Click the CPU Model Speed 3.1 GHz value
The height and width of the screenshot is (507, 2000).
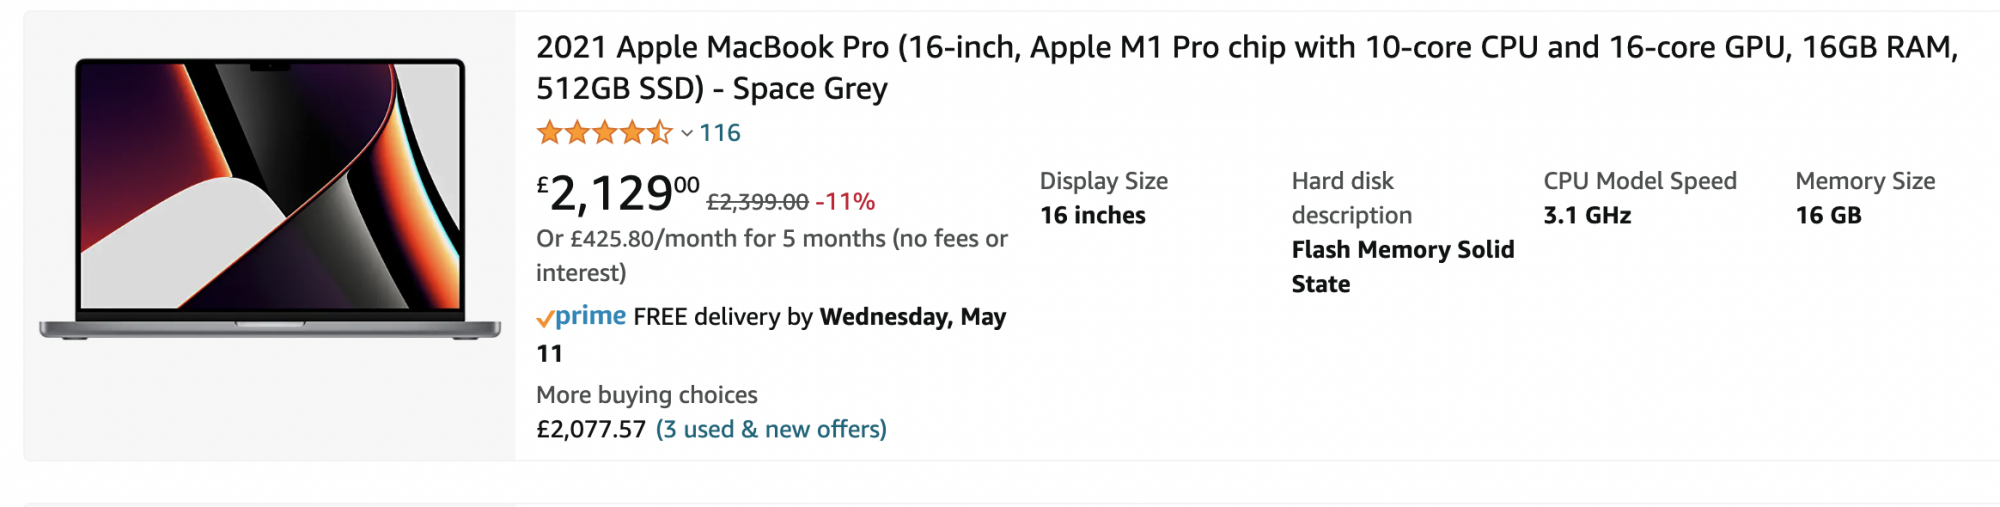pyautogui.click(x=1587, y=216)
